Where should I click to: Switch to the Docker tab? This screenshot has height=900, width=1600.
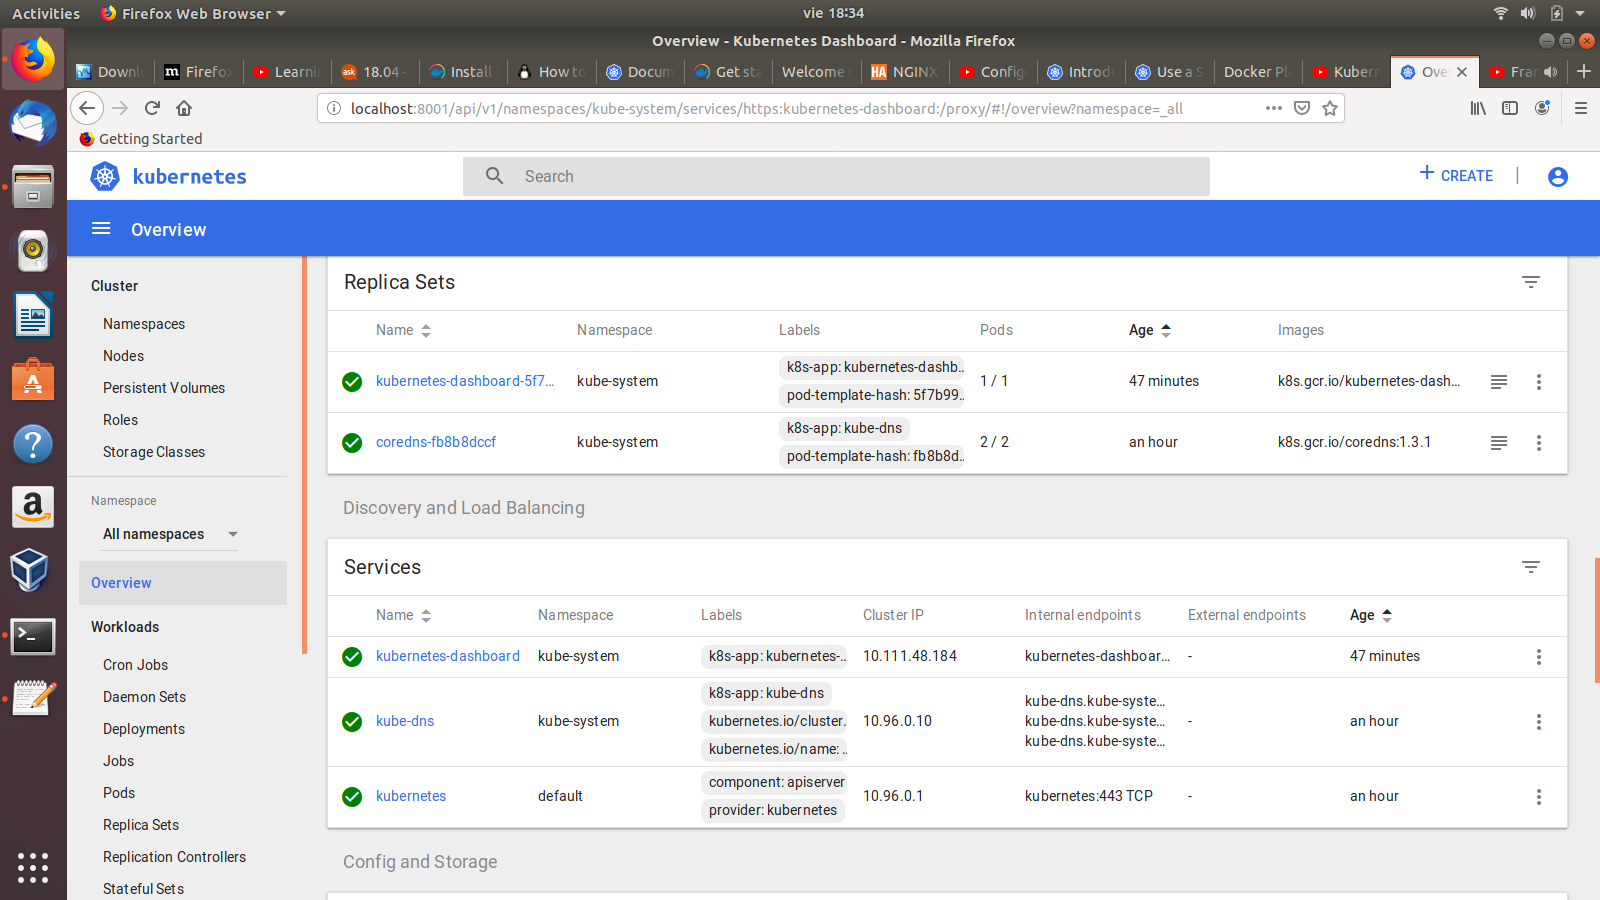click(1257, 72)
